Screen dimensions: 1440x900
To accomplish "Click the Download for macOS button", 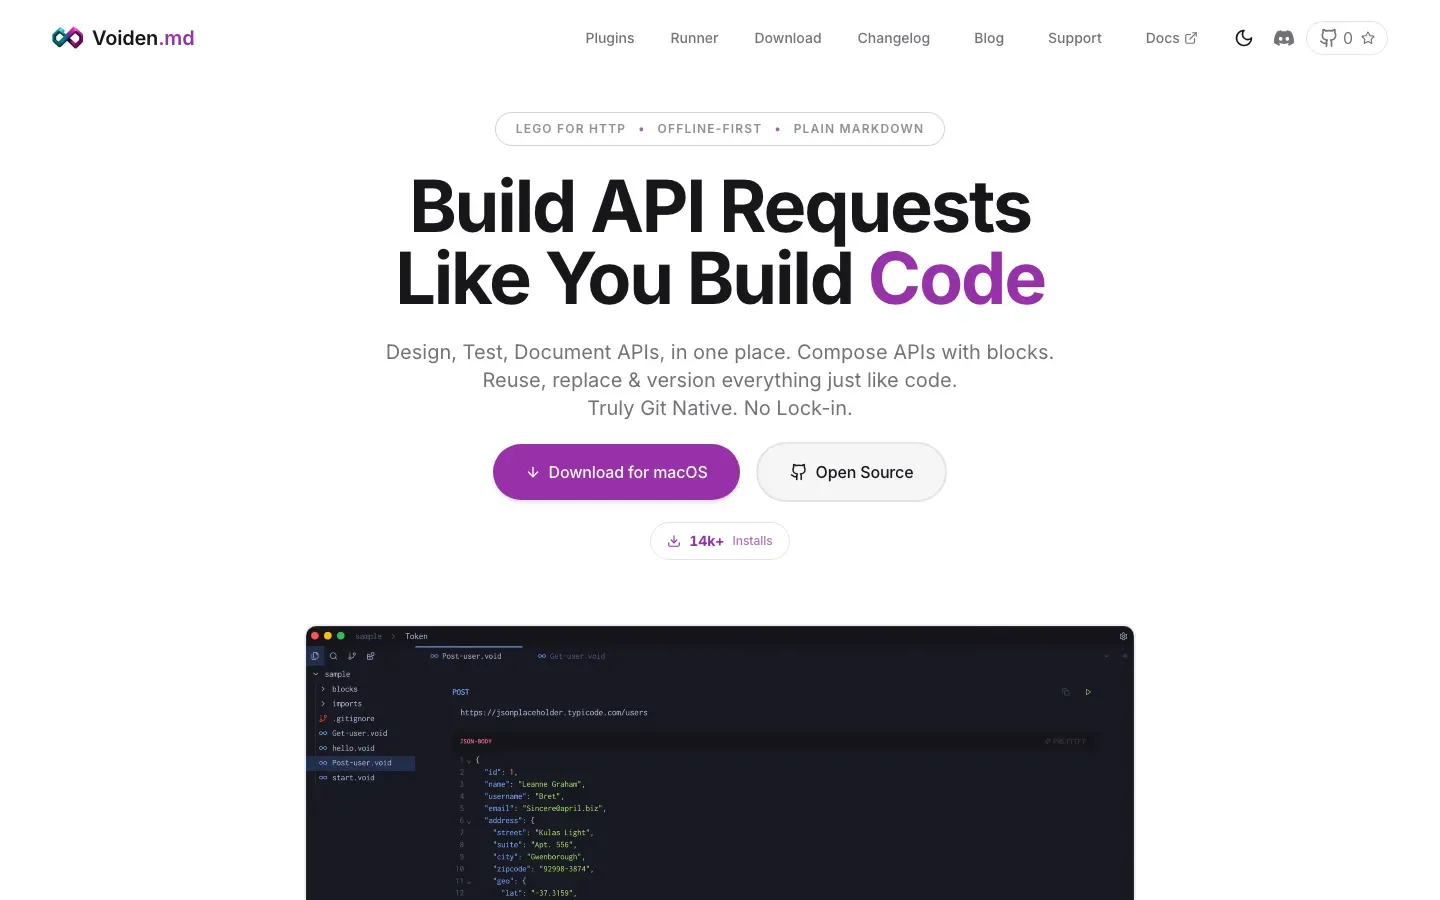I will coord(616,472).
